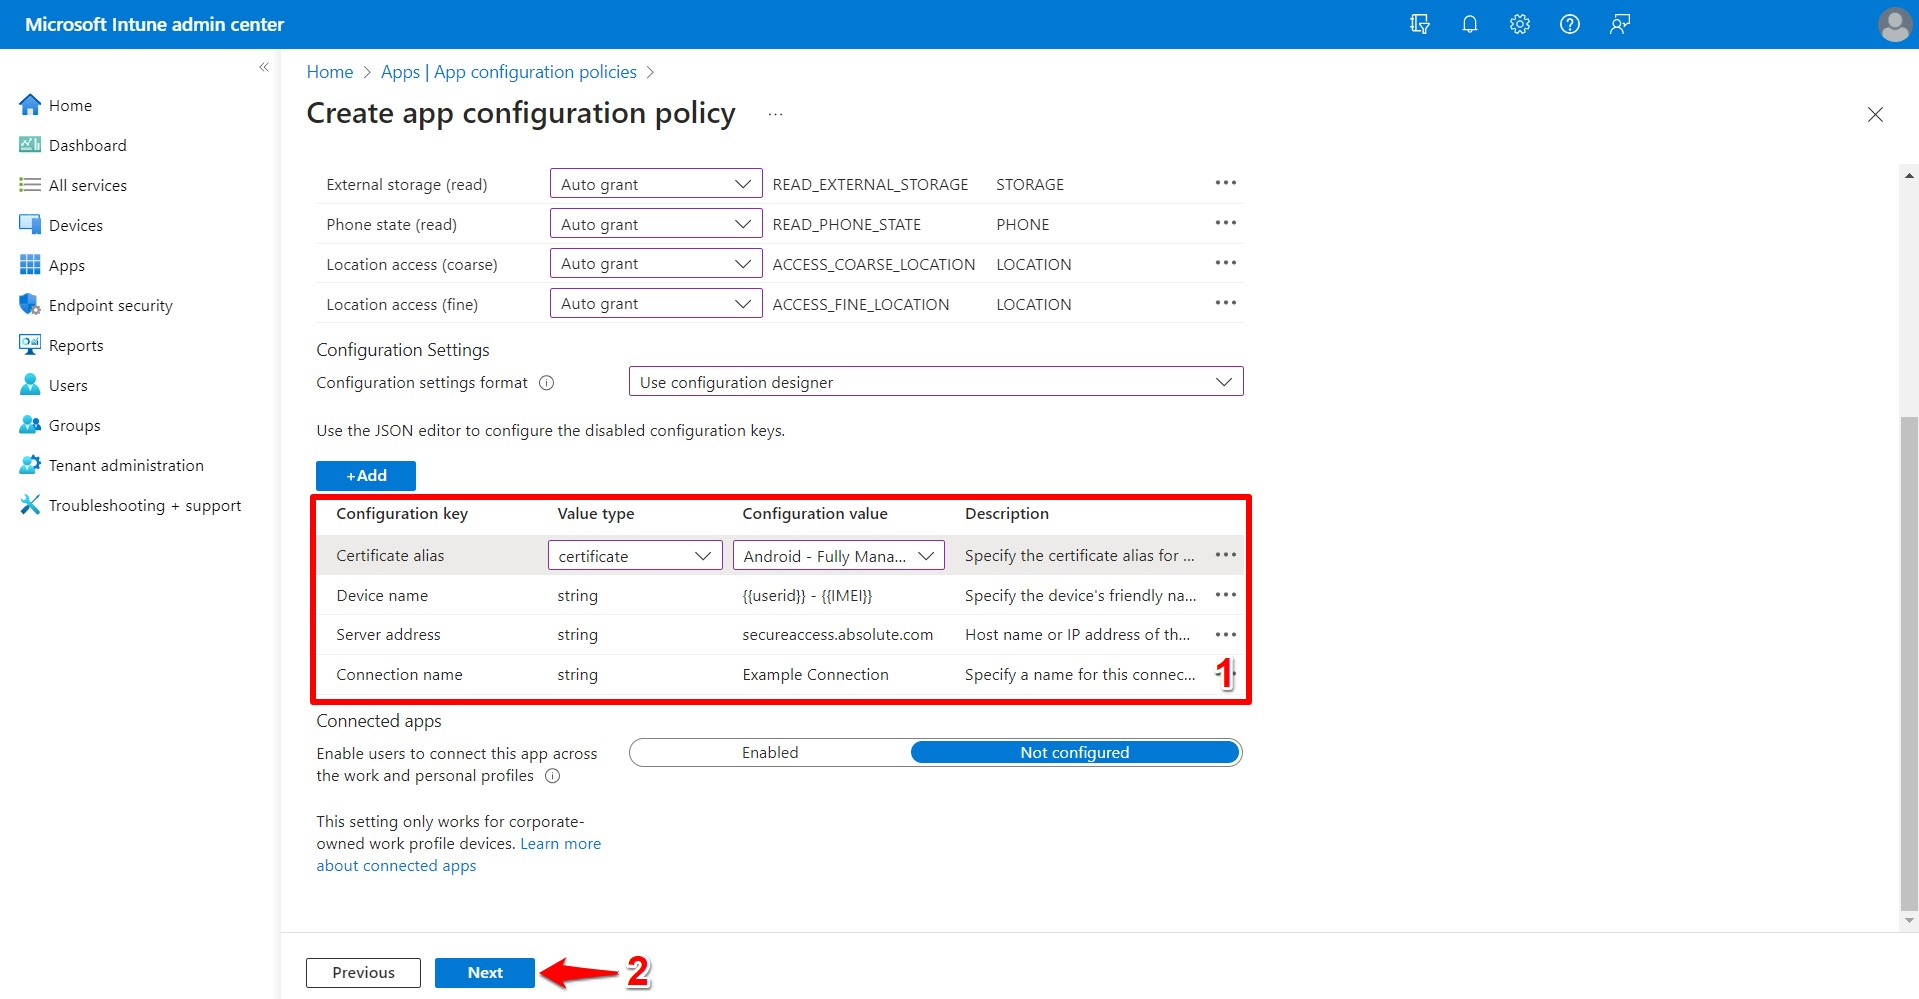
Task: Open Groups in the left navigation
Action: pyautogui.click(x=73, y=424)
